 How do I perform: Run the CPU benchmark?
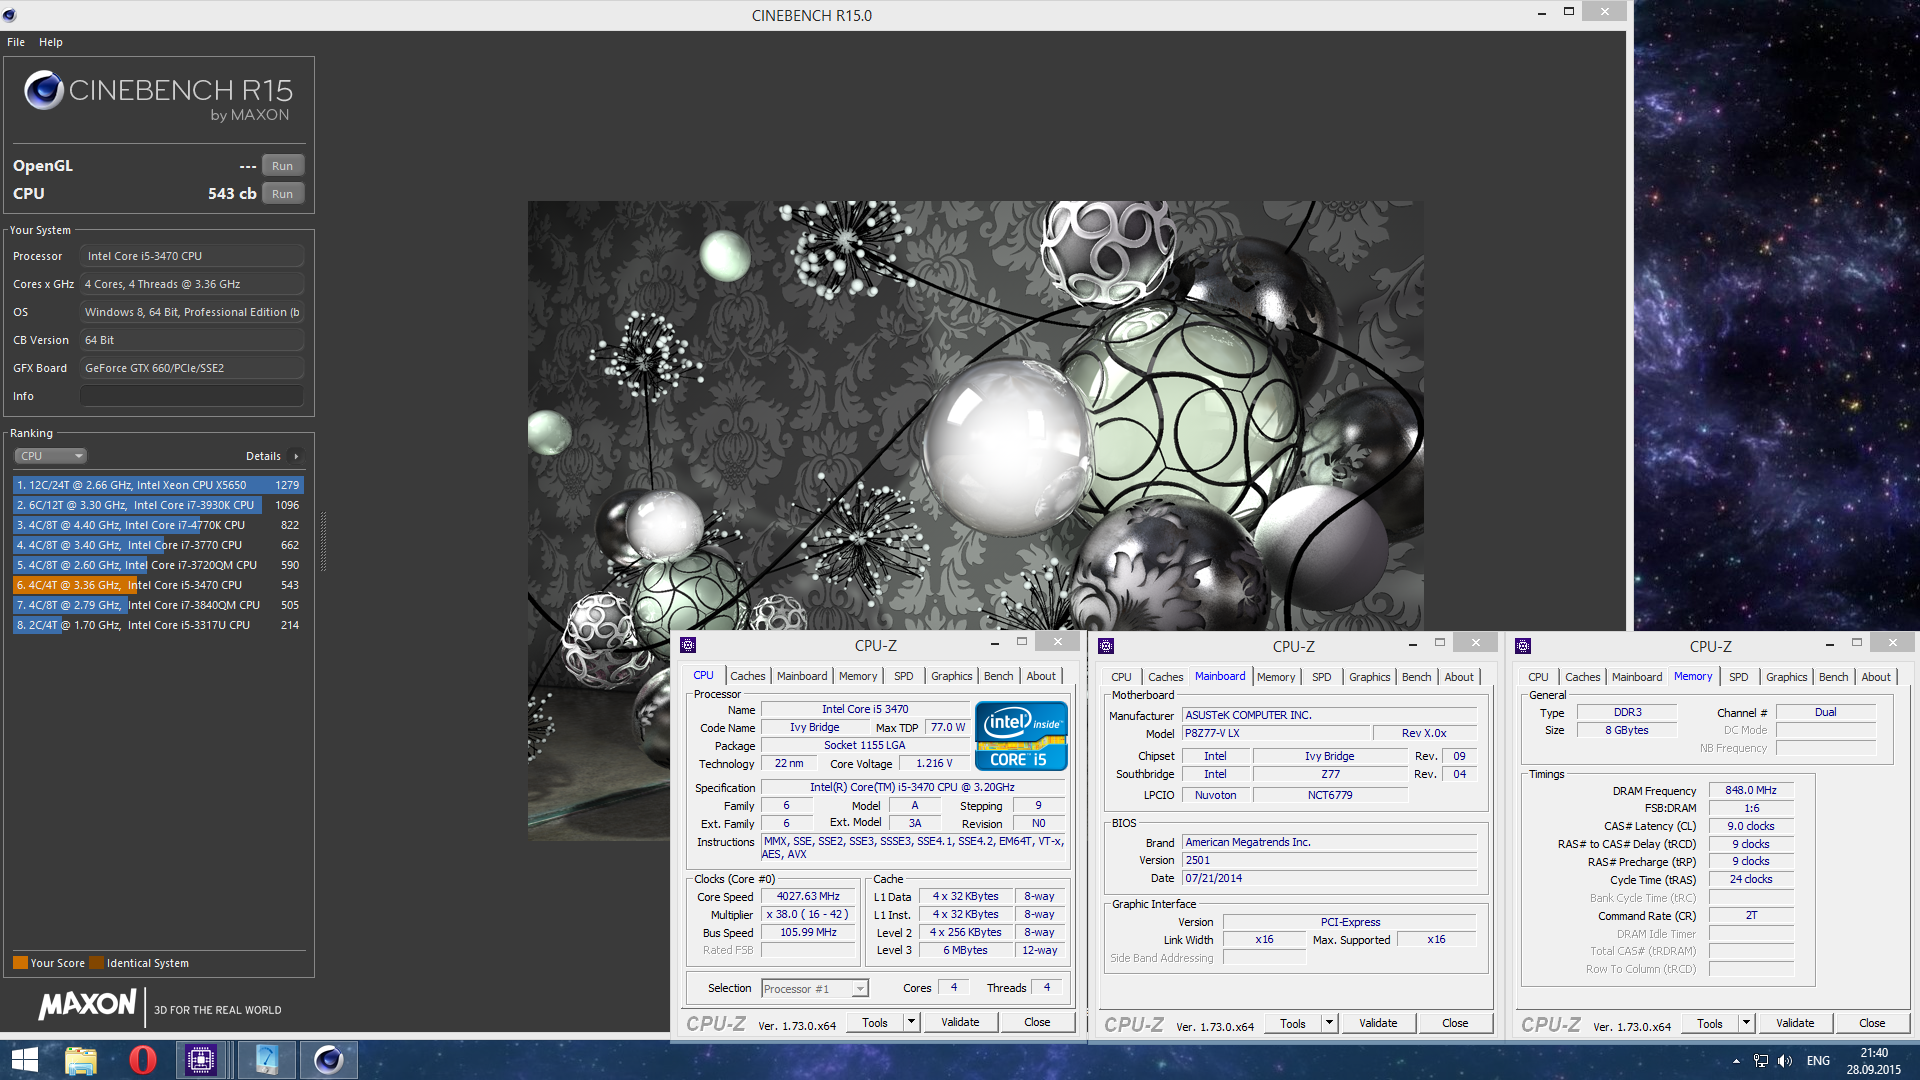click(x=283, y=194)
